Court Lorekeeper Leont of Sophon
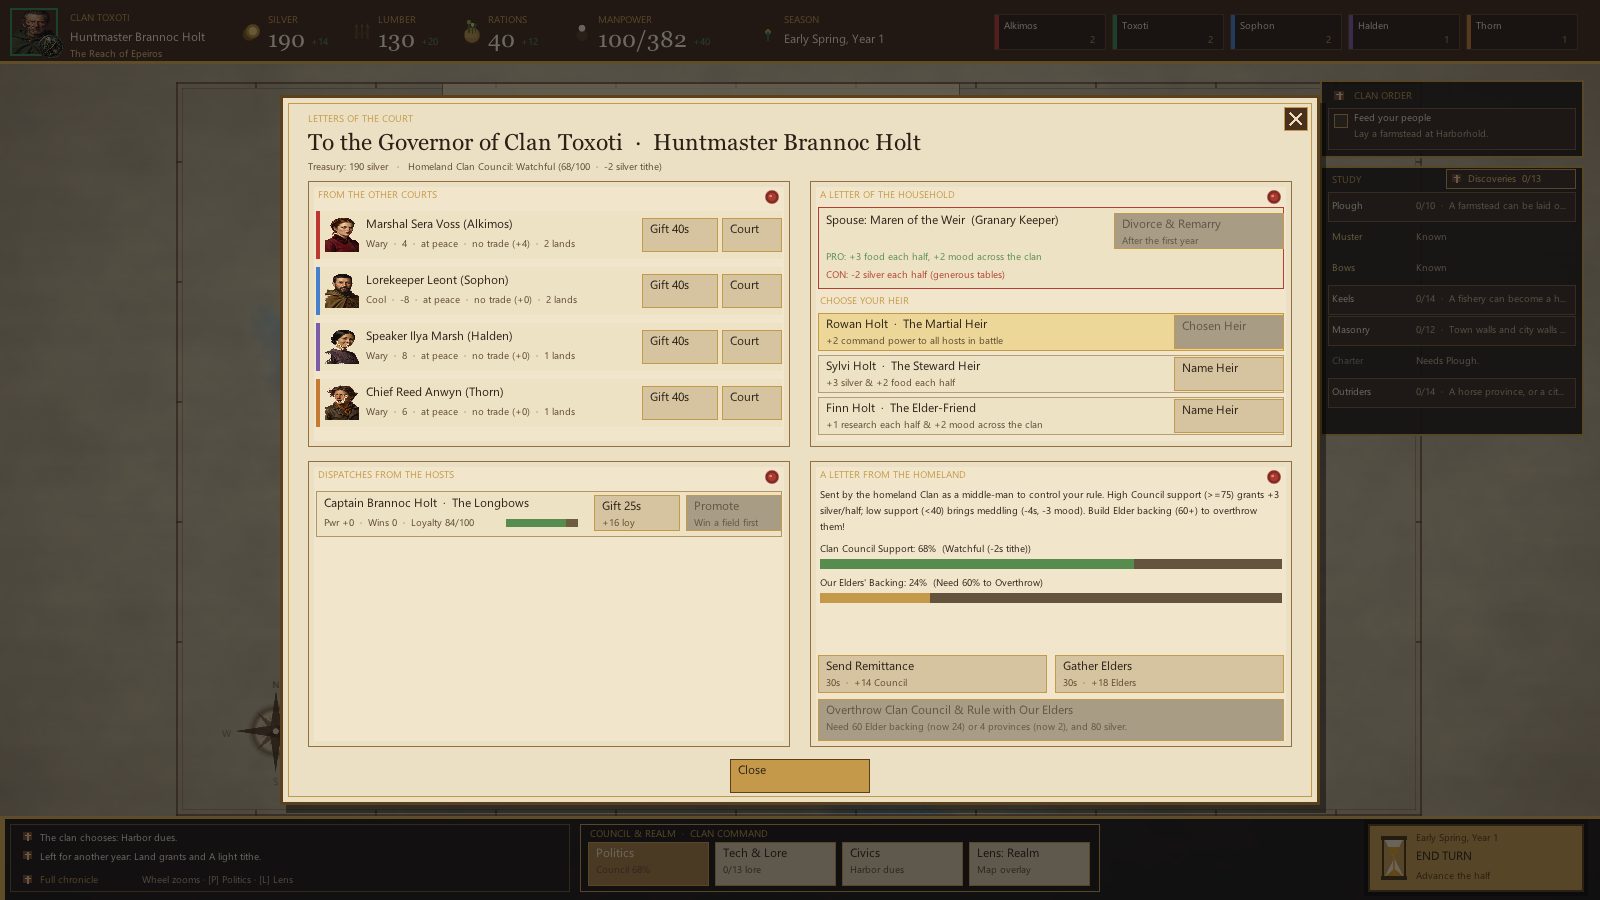Viewport: 1600px width, 900px height. tap(752, 291)
